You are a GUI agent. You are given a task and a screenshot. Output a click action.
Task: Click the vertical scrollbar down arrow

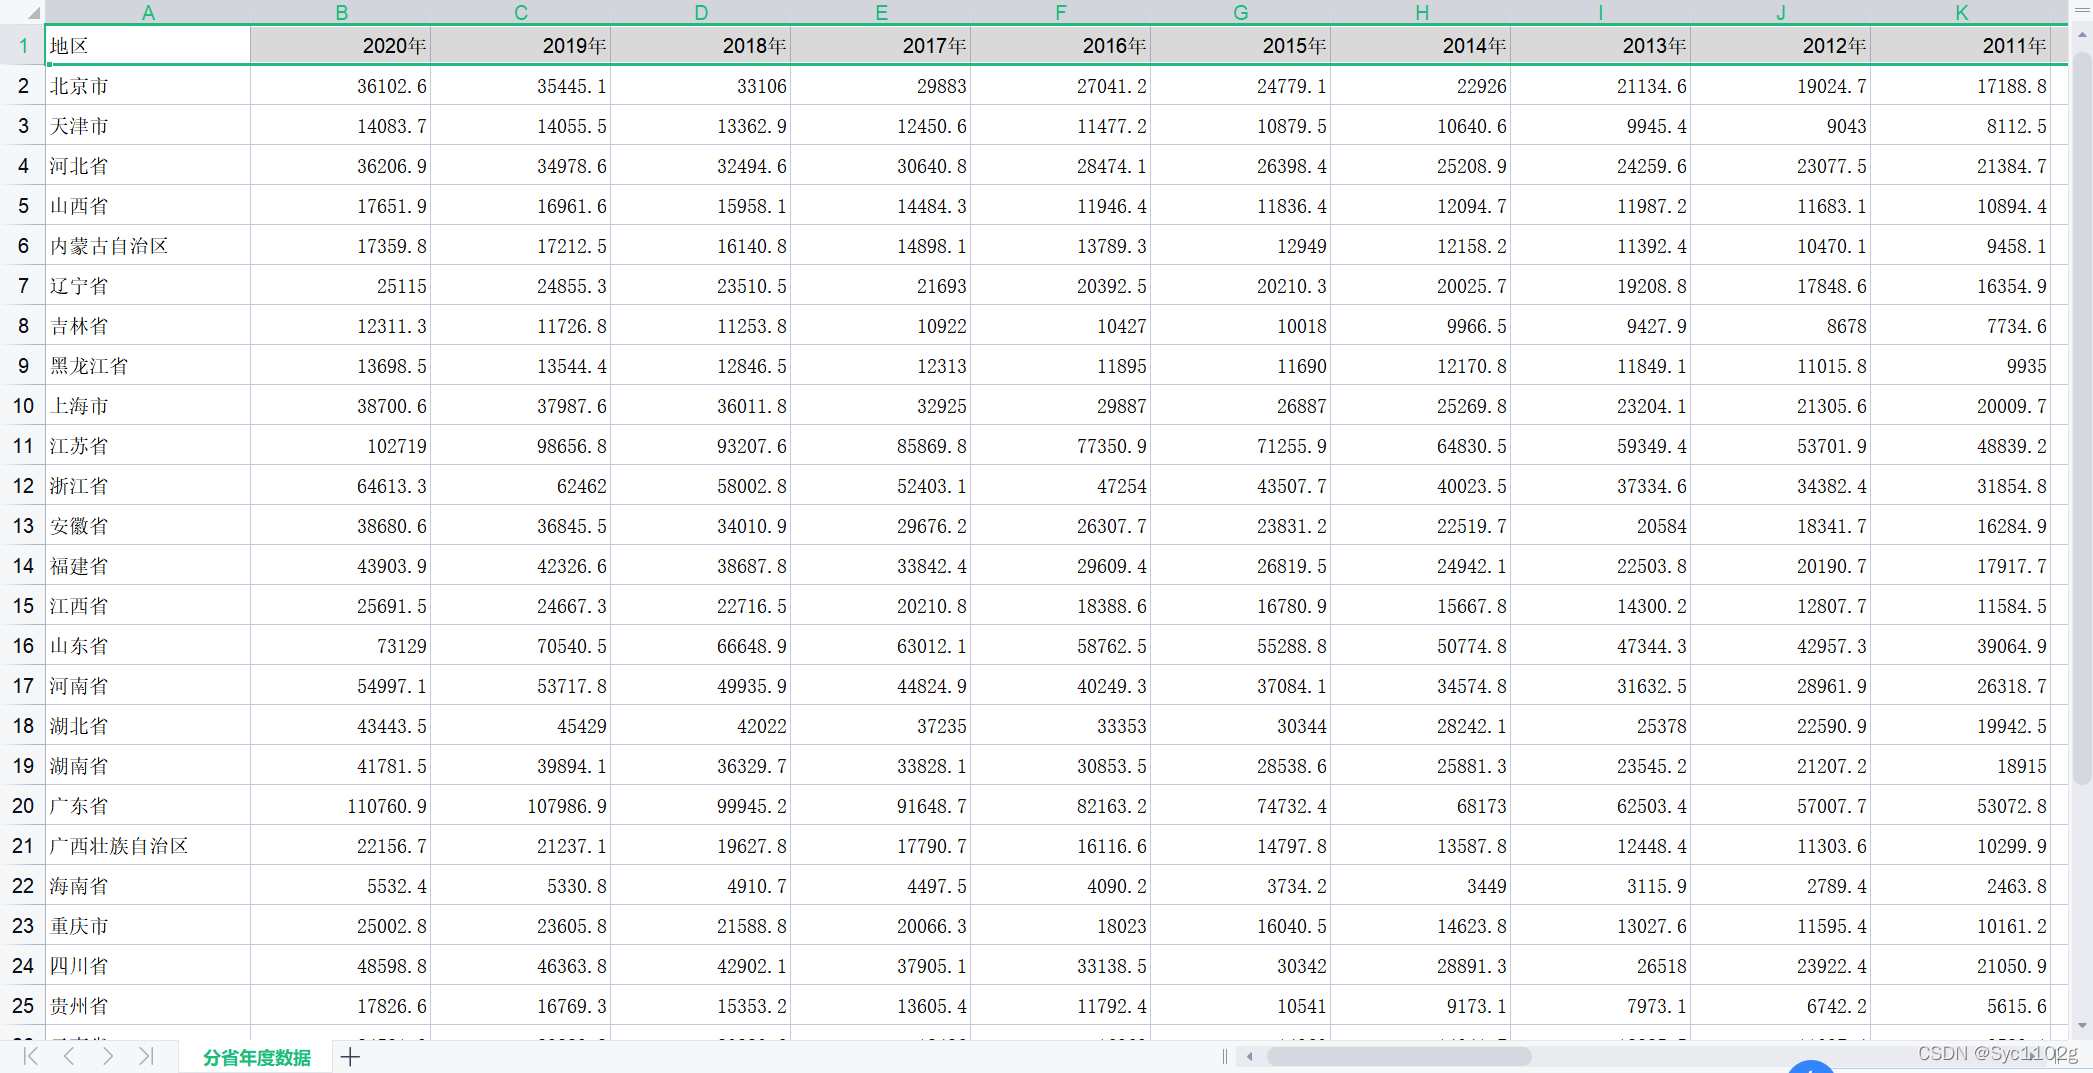2082,1026
